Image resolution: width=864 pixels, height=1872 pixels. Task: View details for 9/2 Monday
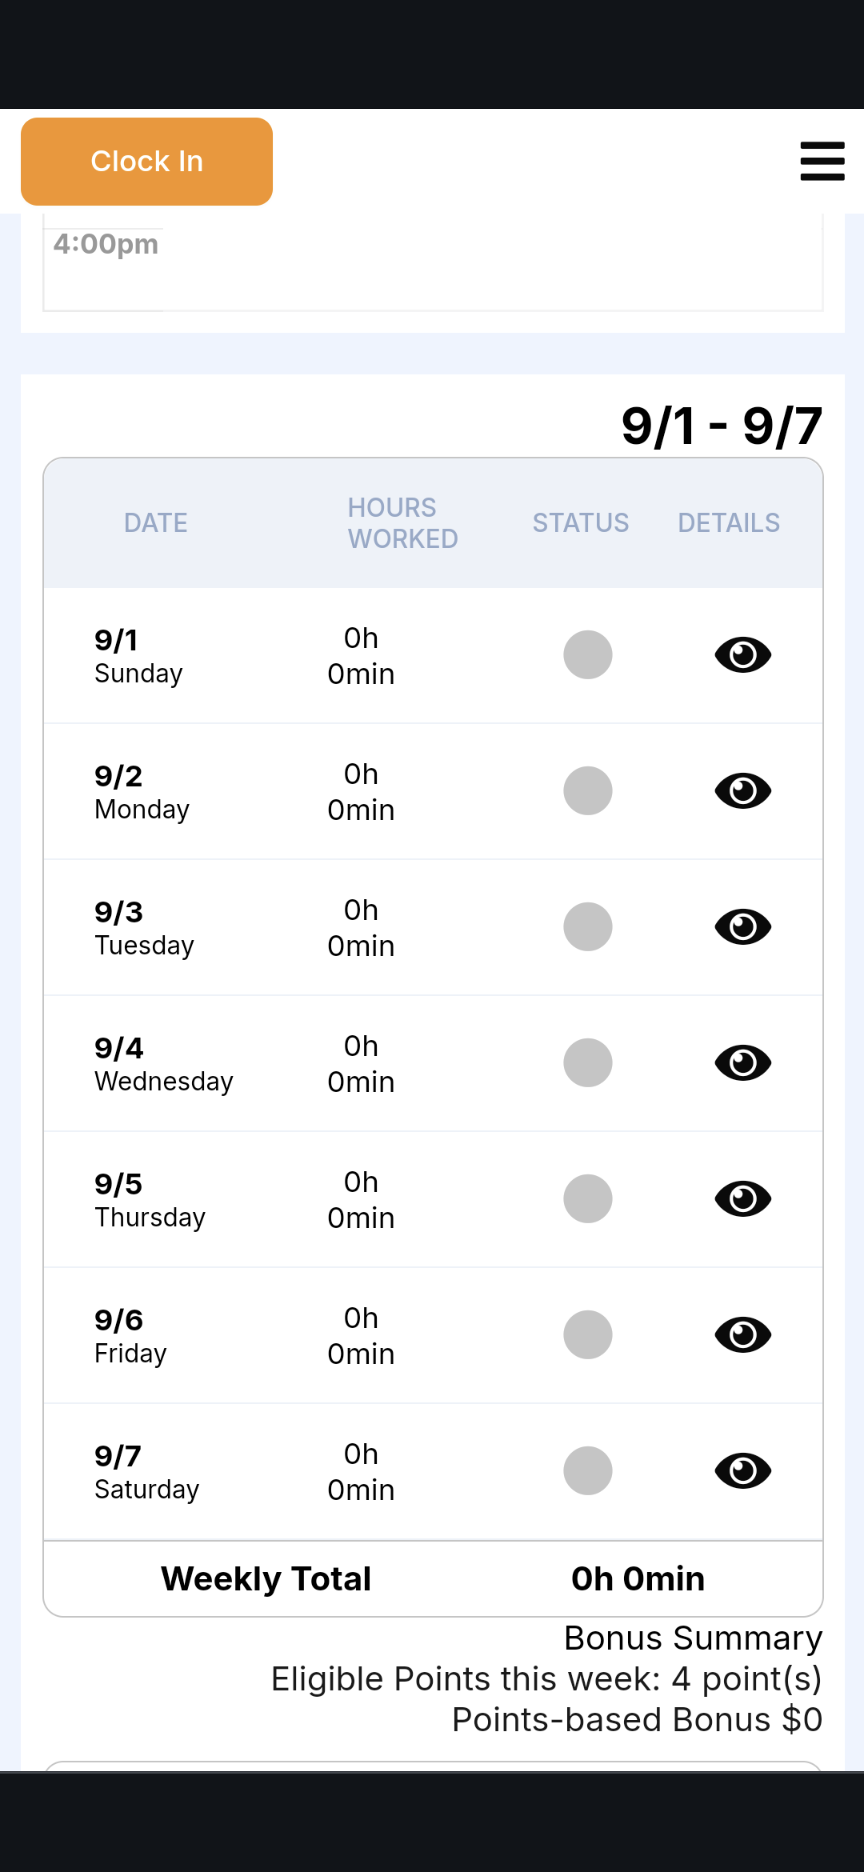[x=743, y=791]
